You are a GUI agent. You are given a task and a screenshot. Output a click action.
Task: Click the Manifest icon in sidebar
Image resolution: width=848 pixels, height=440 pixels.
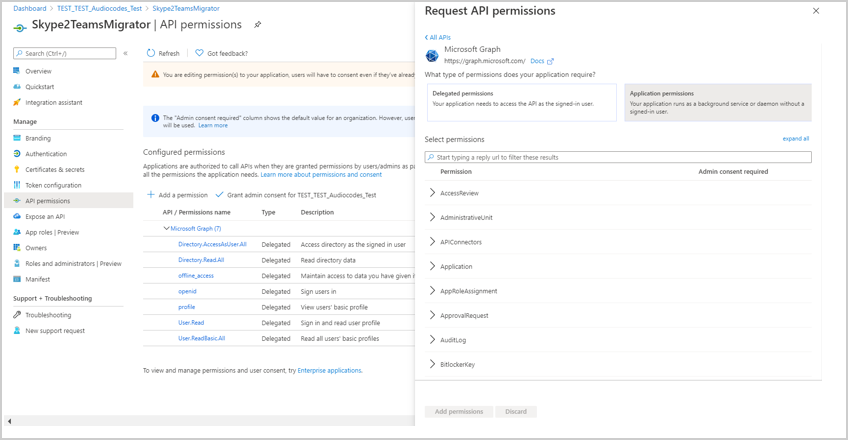point(17,279)
